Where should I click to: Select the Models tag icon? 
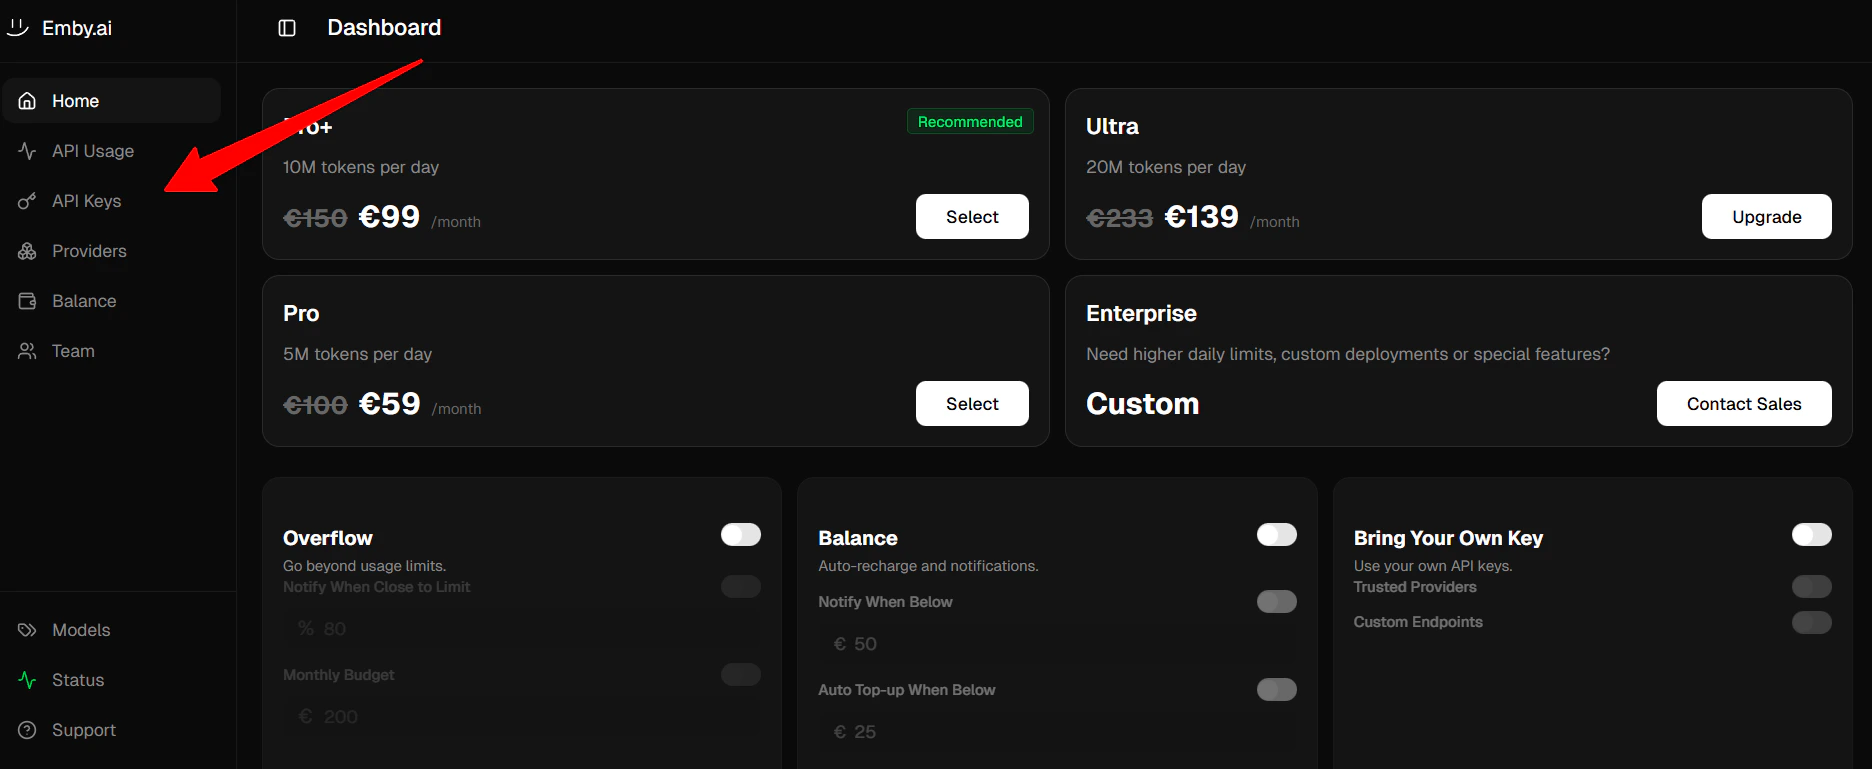click(26, 629)
